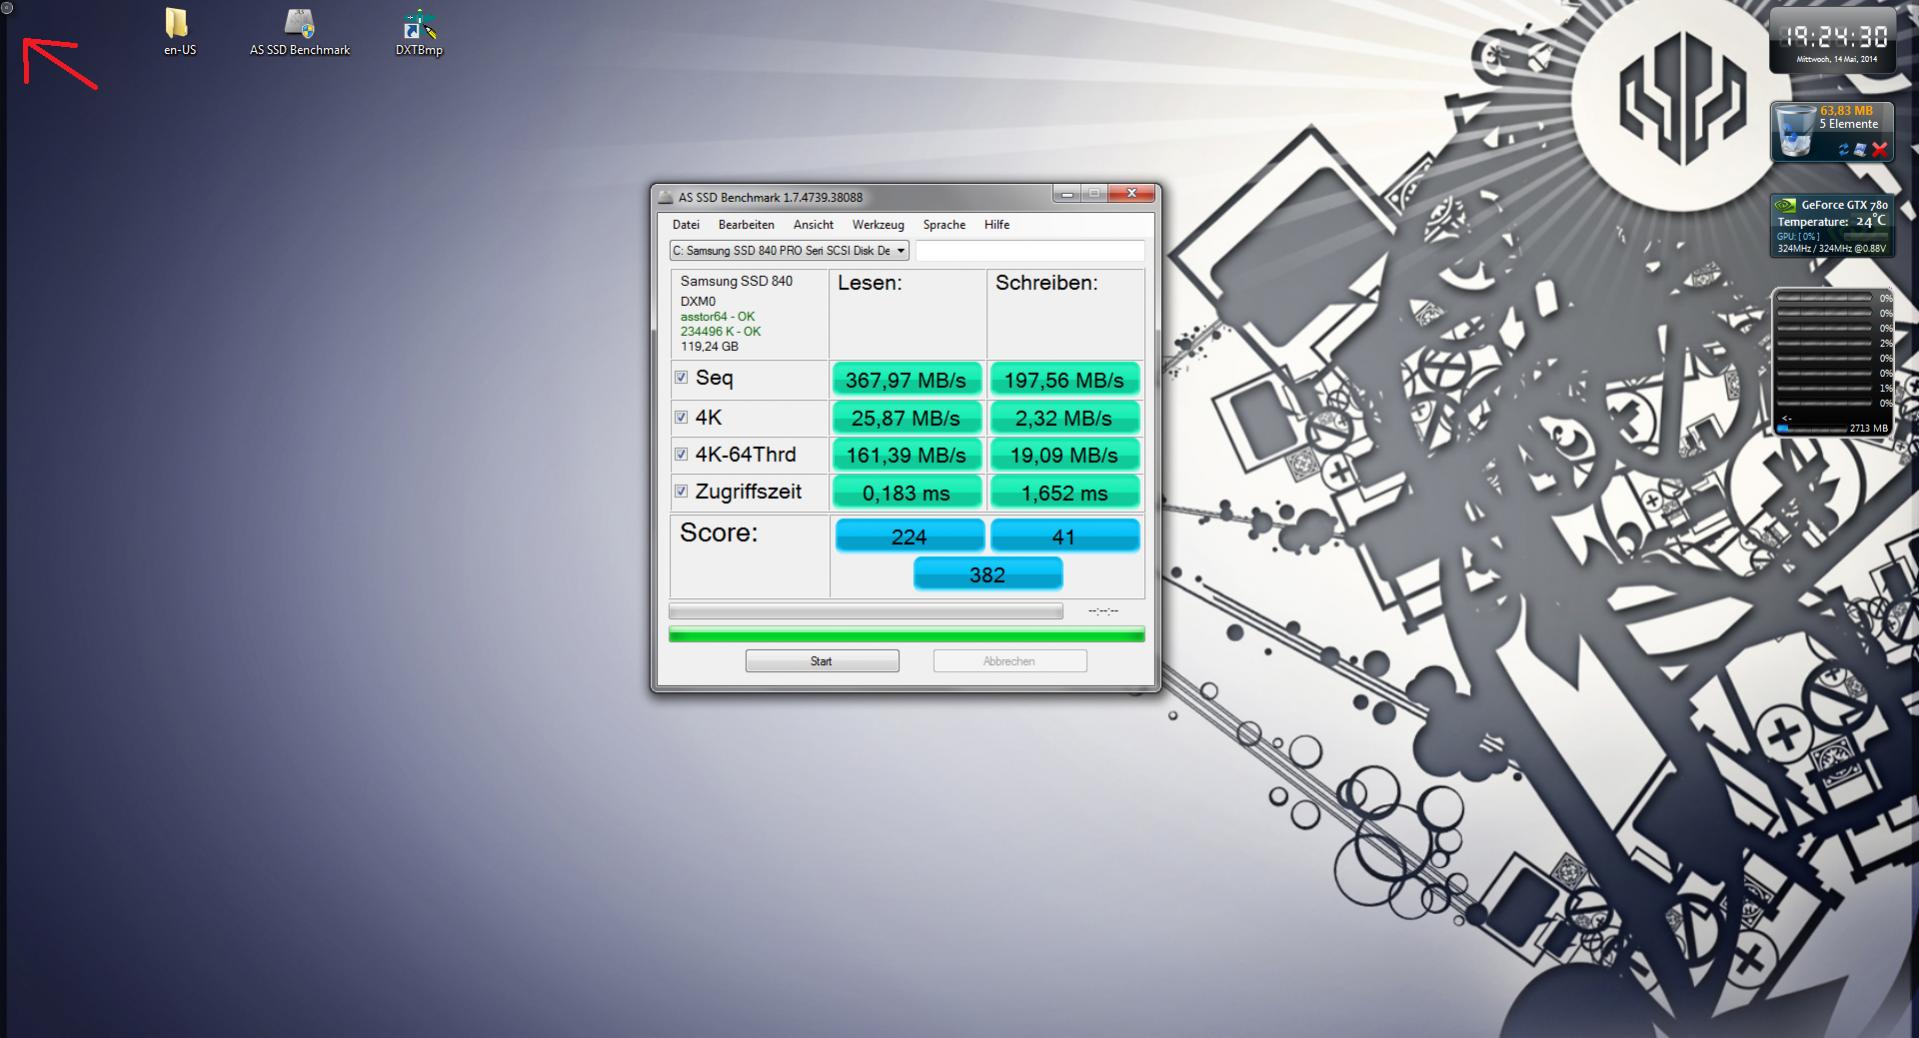Click the blue refresh arrows in the Recycle Bin gadget
Viewport: 1919px width, 1038px height.
pyautogui.click(x=1843, y=150)
